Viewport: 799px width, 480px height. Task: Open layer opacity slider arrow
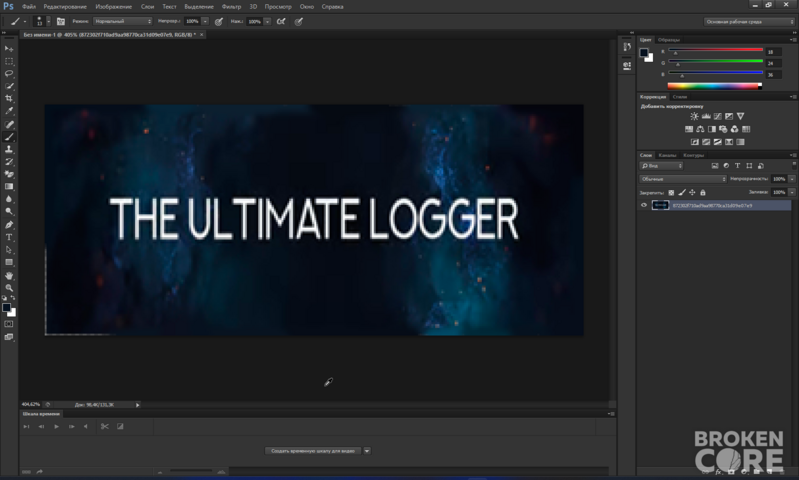[792, 179]
